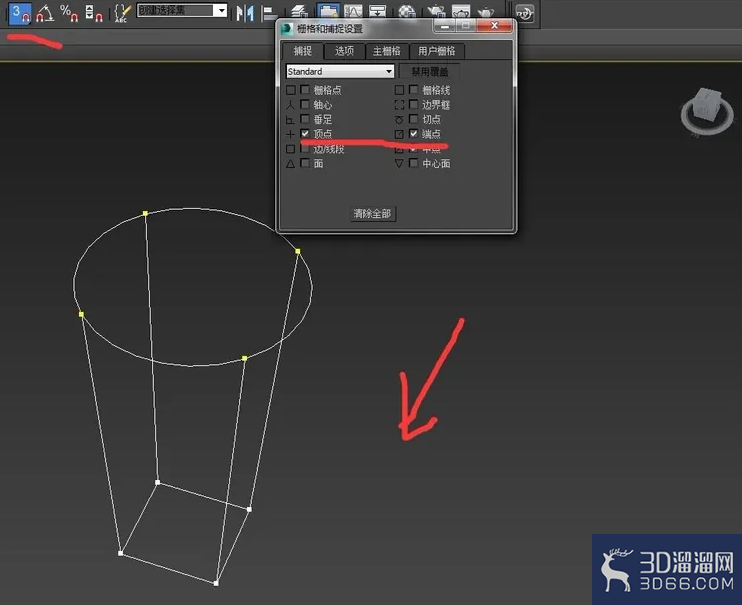Image resolution: width=742 pixels, height=605 pixels.
Task: Open the Rendered Frame Window
Action: [x=461, y=10]
